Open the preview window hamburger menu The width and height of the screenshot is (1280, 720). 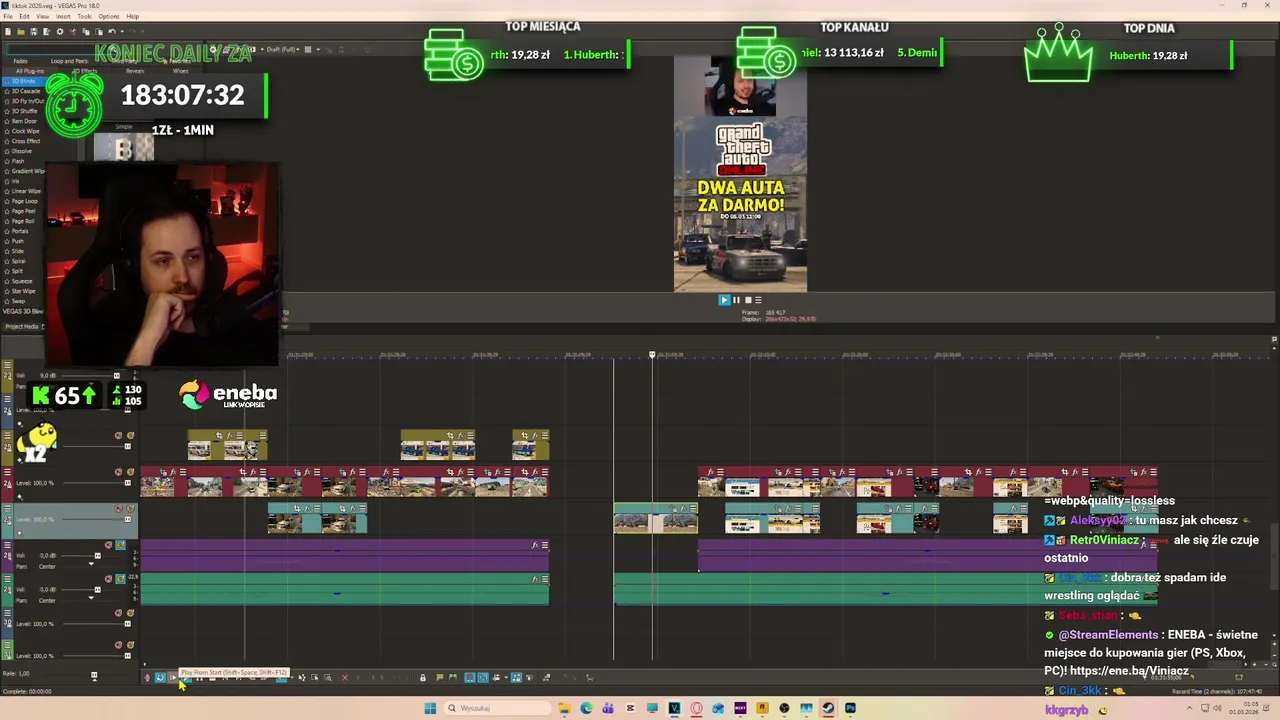pos(758,300)
